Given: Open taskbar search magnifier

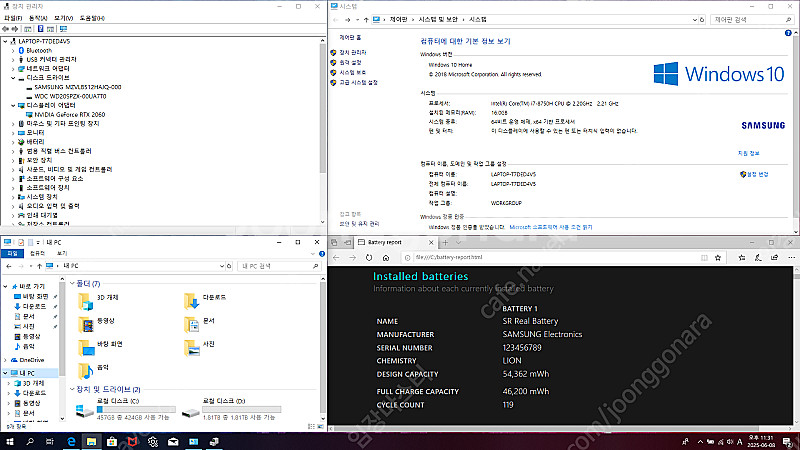Looking at the screenshot, I should coord(30,441).
